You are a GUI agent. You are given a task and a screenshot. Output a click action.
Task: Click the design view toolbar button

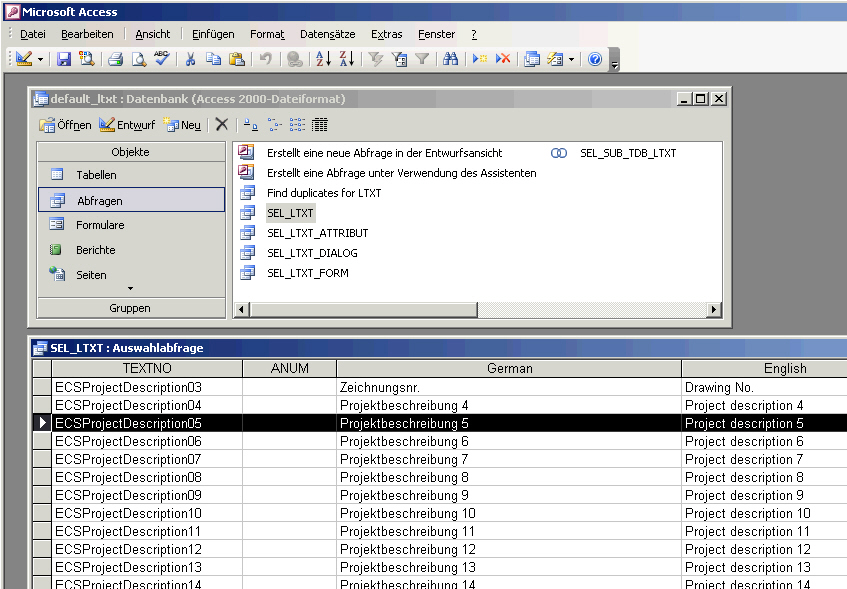tap(24, 58)
